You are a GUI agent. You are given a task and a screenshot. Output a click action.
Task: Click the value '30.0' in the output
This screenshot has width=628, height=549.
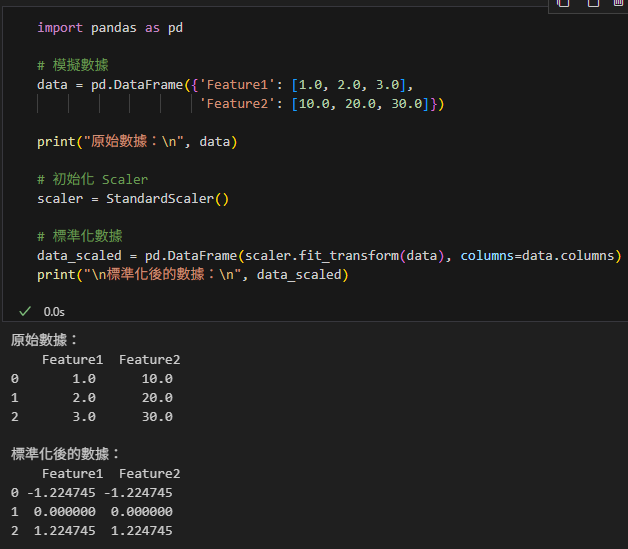157,416
